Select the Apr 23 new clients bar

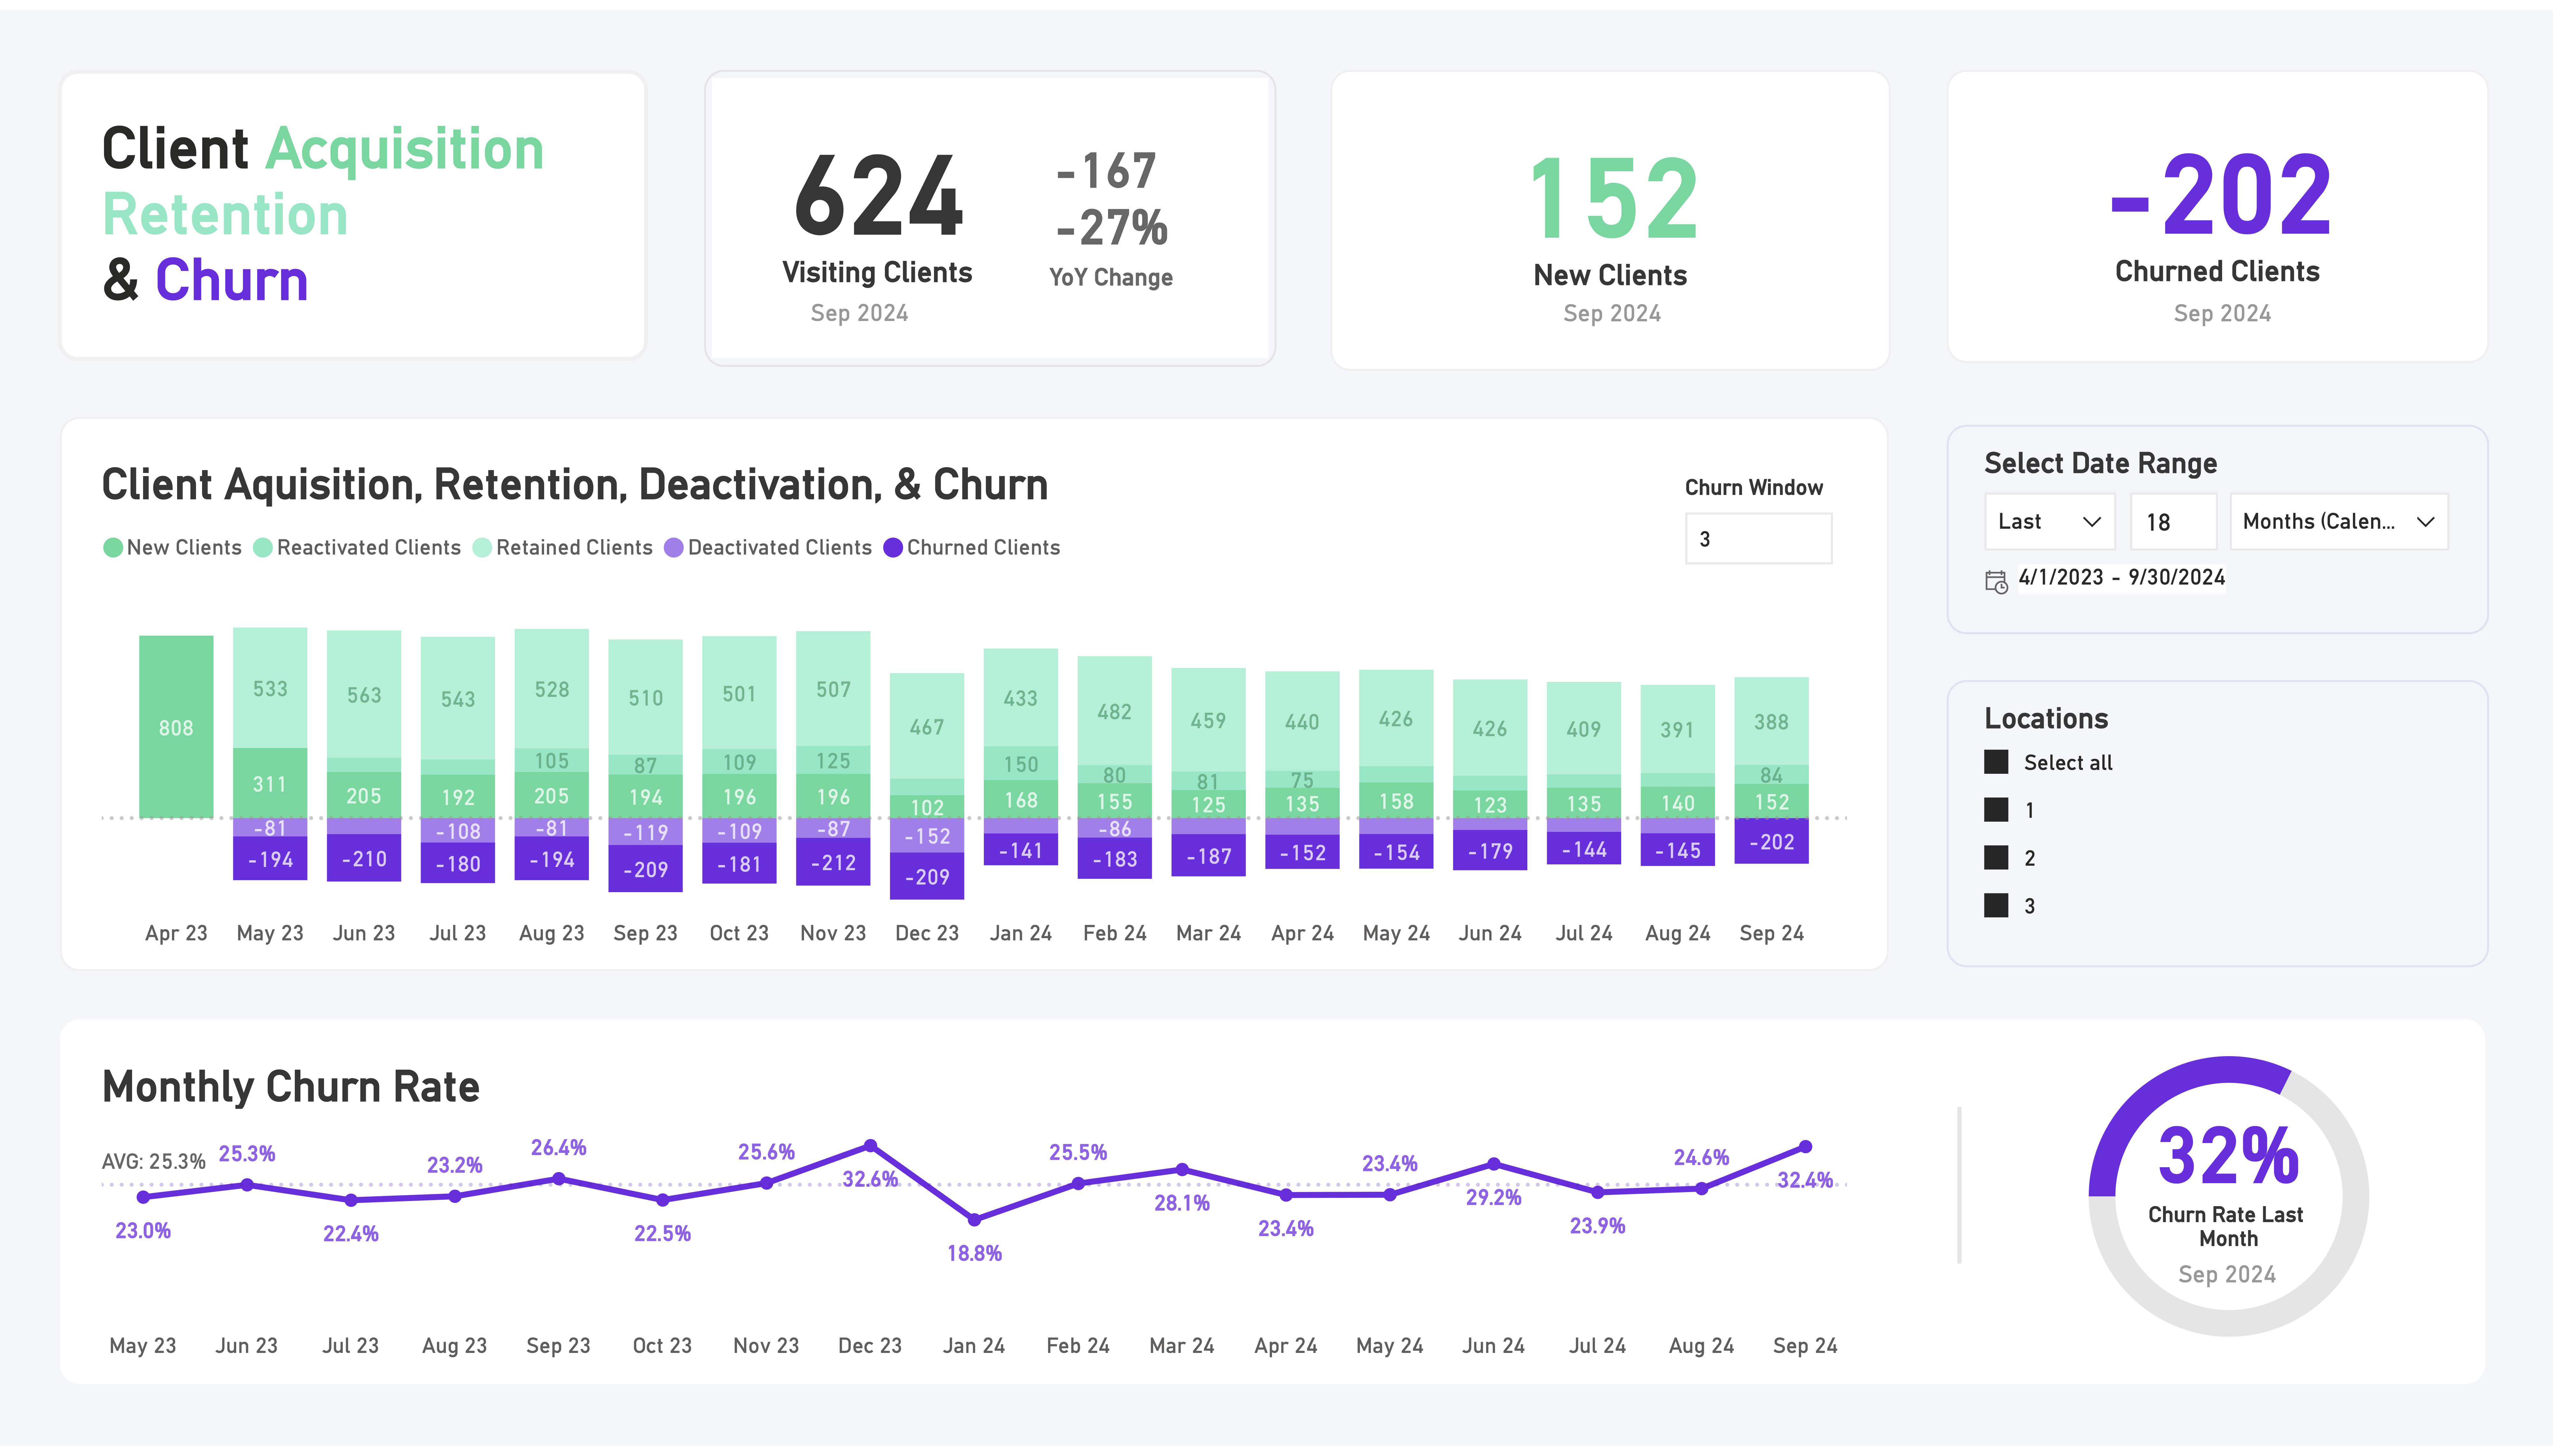pyautogui.click(x=176, y=727)
